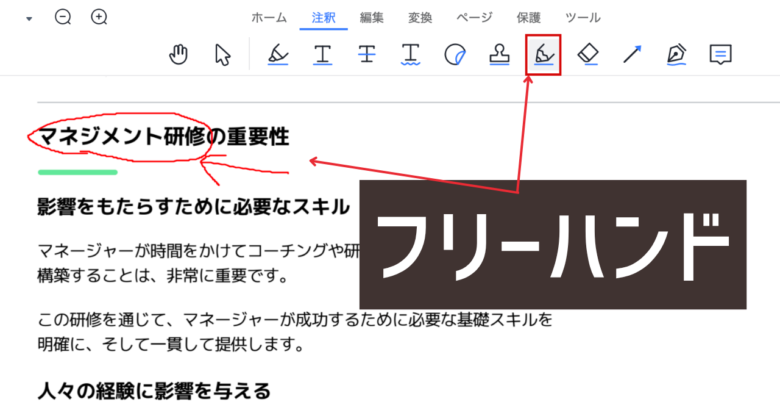Add a comment note with speech bubble
The width and height of the screenshot is (780, 410).
[x=720, y=54]
